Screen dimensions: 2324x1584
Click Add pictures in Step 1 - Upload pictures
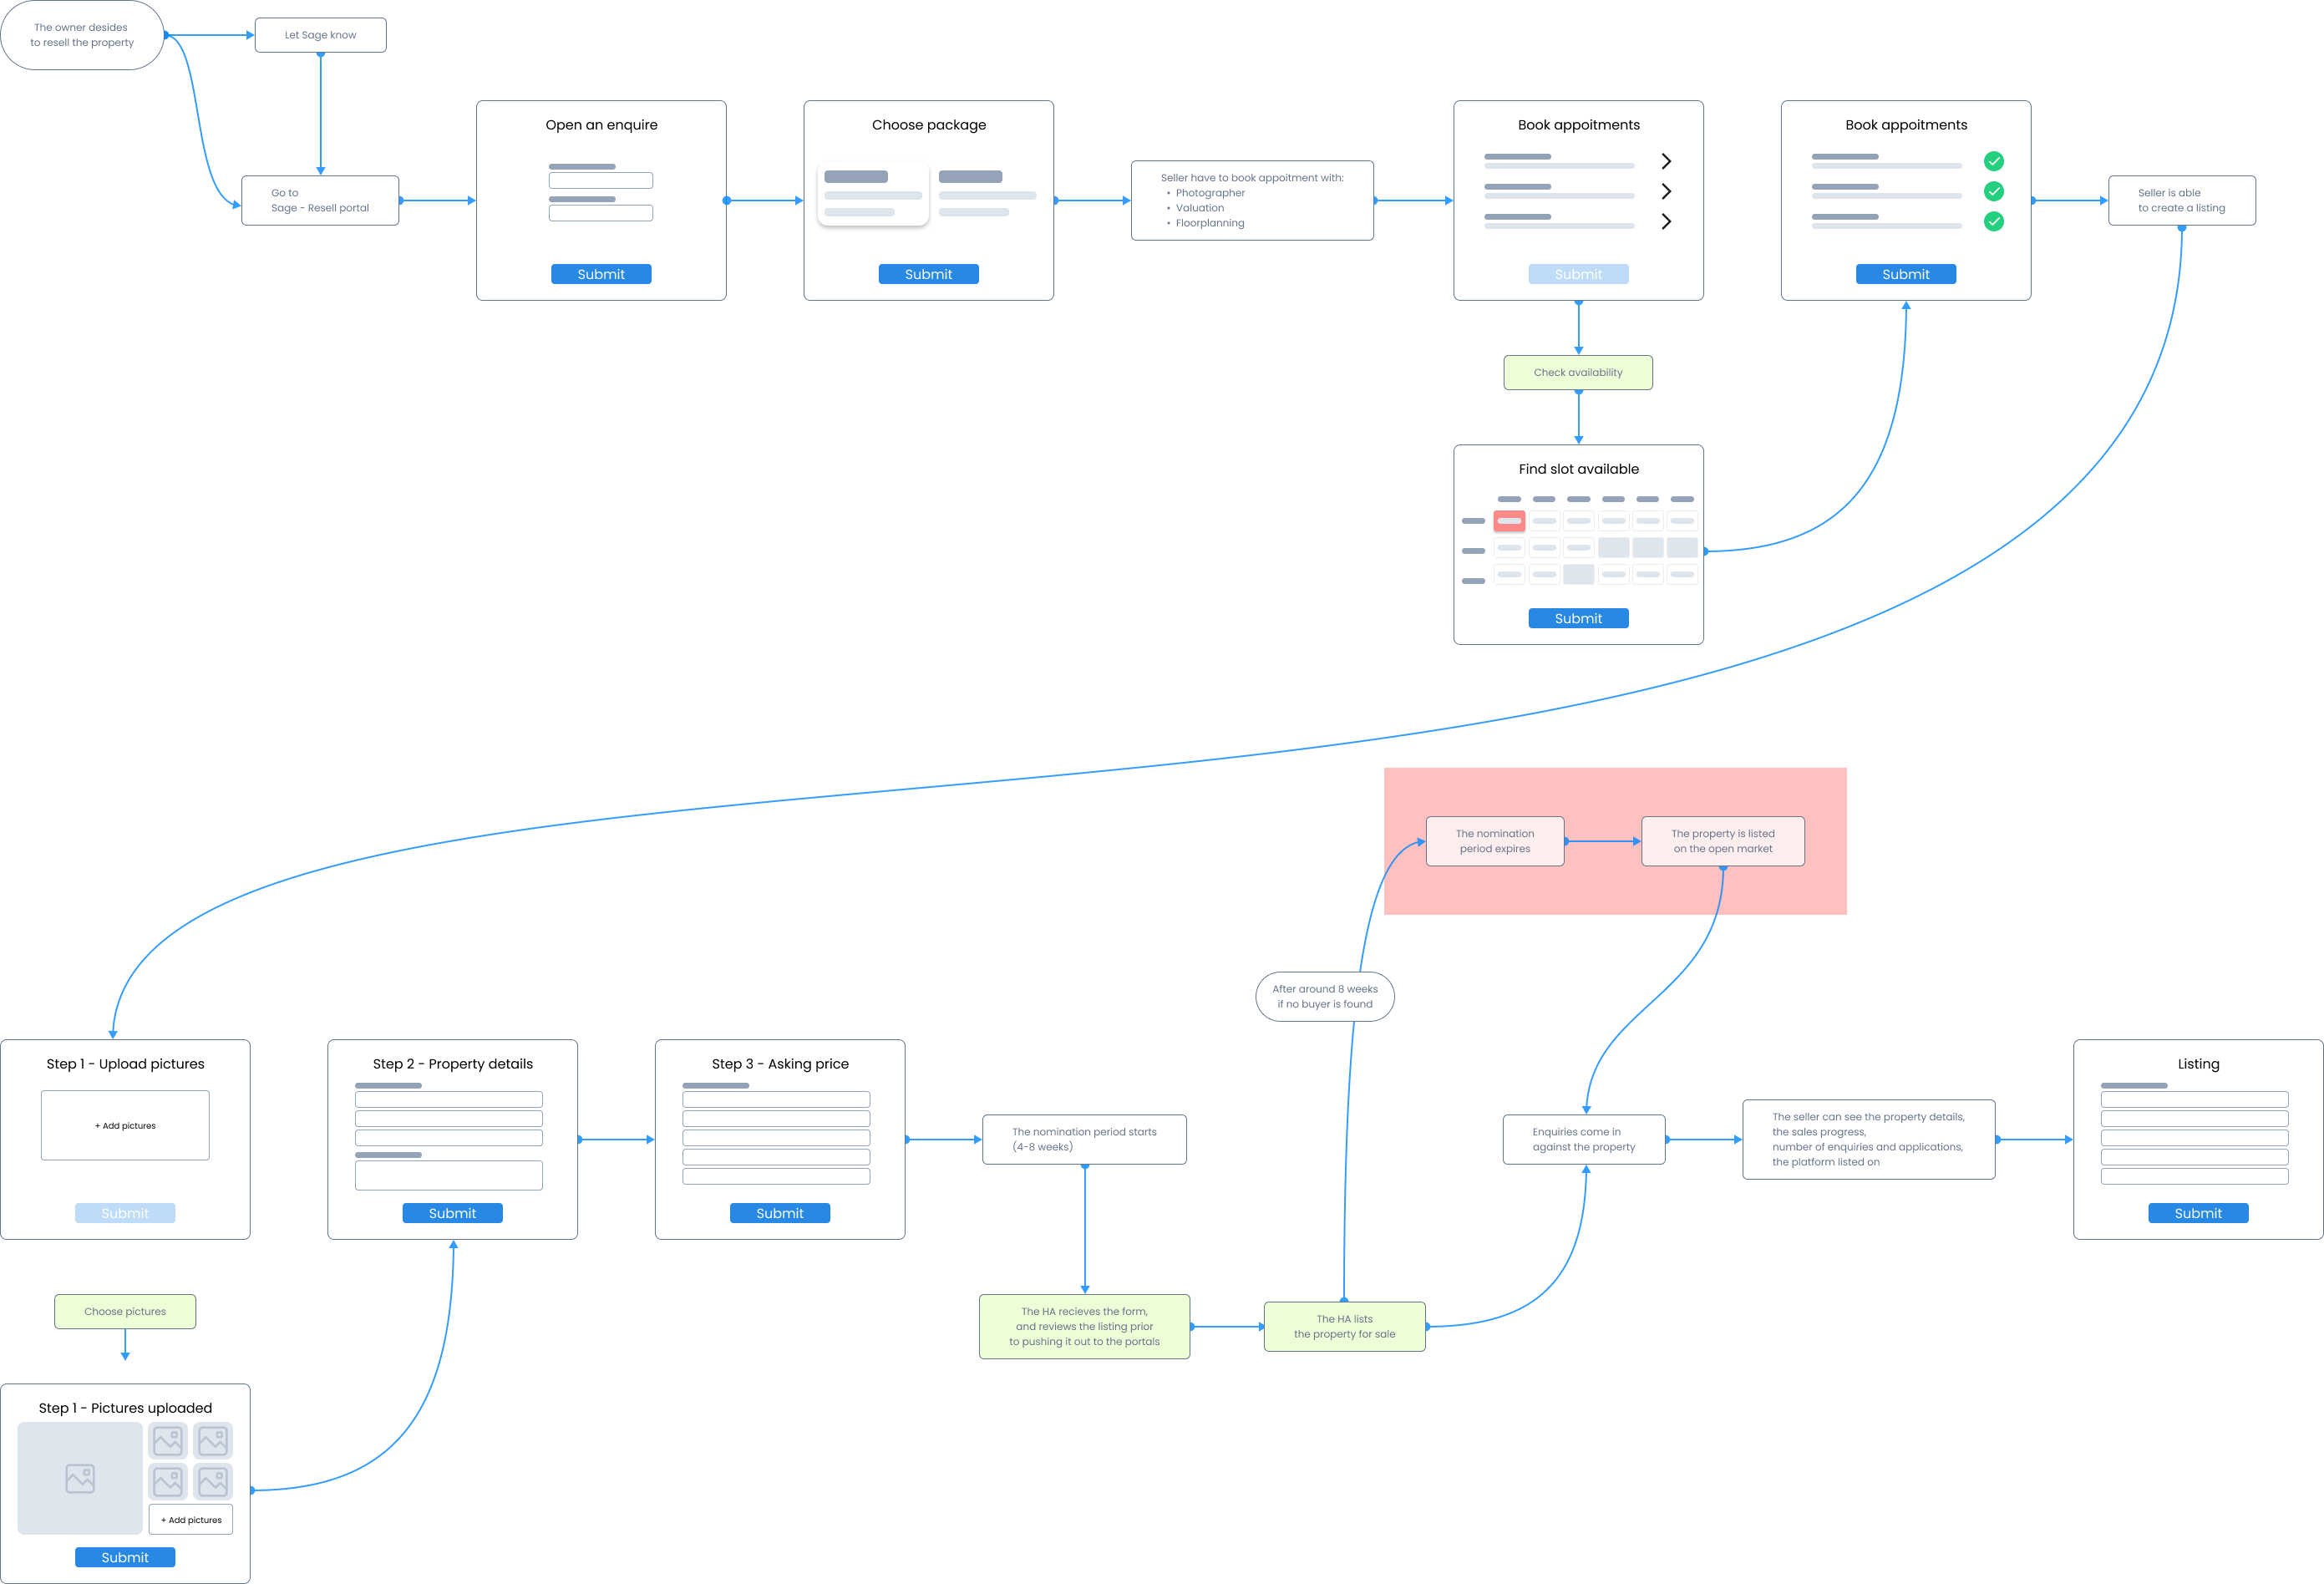pos(125,1125)
